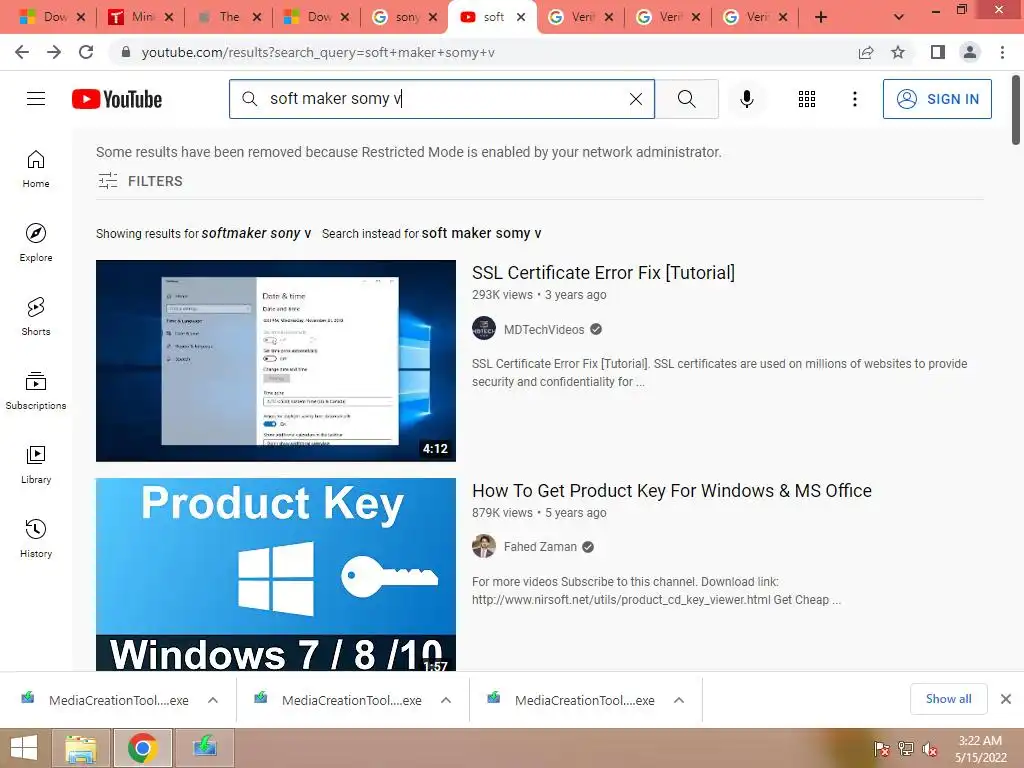This screenshot has height=768, width=1024.
Task: Click the SIGN IN button
Action: pyautogui.click(x=937, y=99)
